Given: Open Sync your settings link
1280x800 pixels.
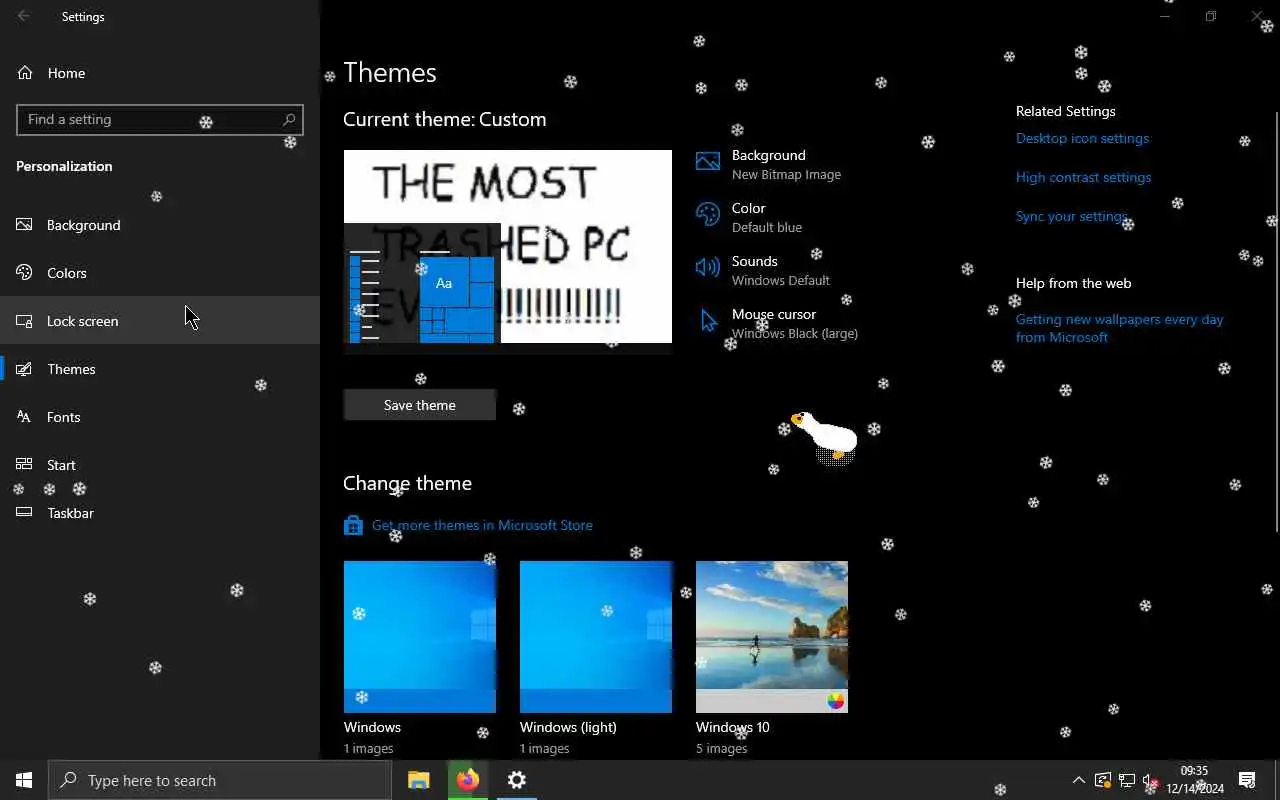Looking at the screenshot, I should (x=1072, y=216).
